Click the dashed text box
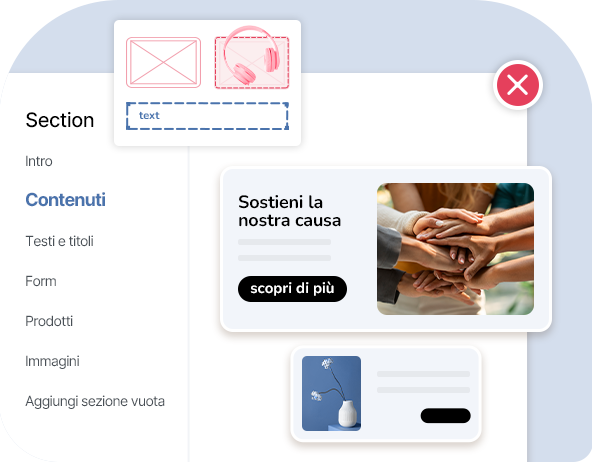Screen dimensions: 592x462 click(207, 116)
